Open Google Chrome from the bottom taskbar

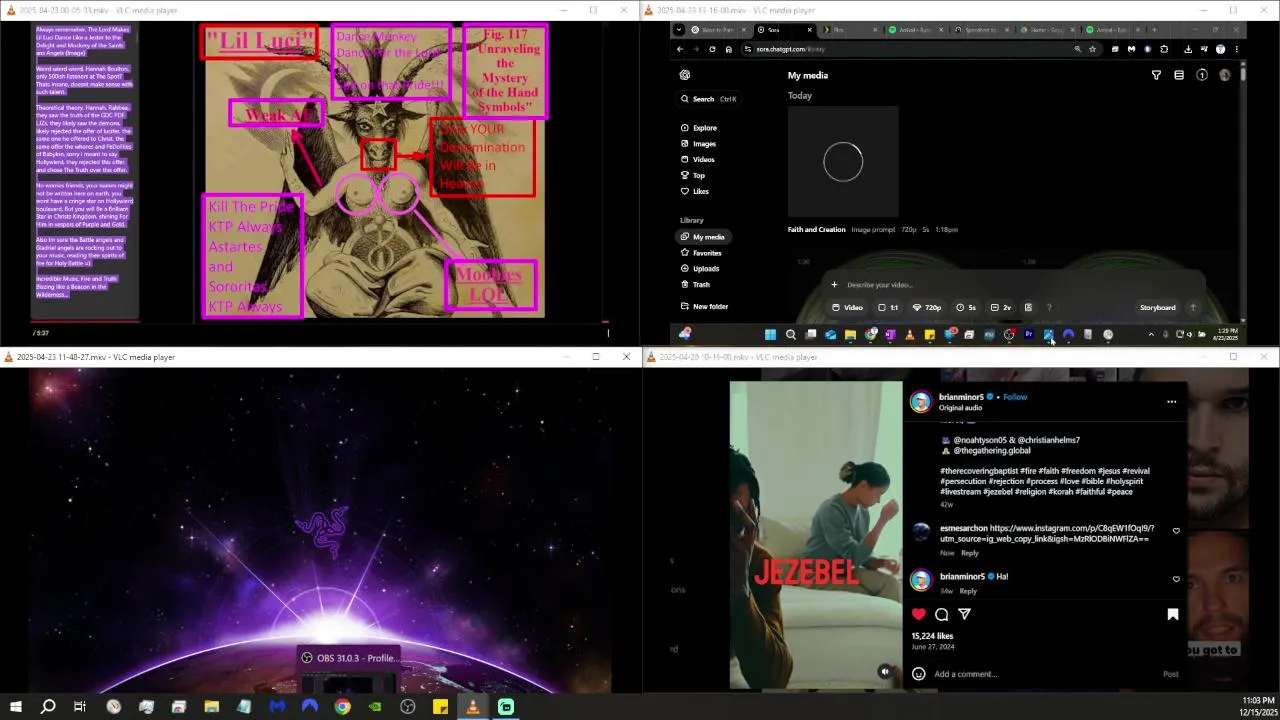[343, 707]
